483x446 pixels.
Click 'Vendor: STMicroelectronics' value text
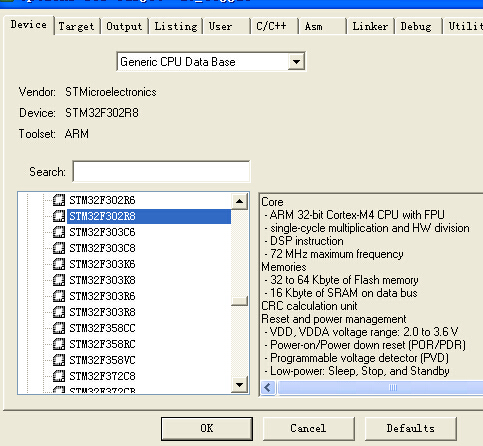[x=111, y=92]
